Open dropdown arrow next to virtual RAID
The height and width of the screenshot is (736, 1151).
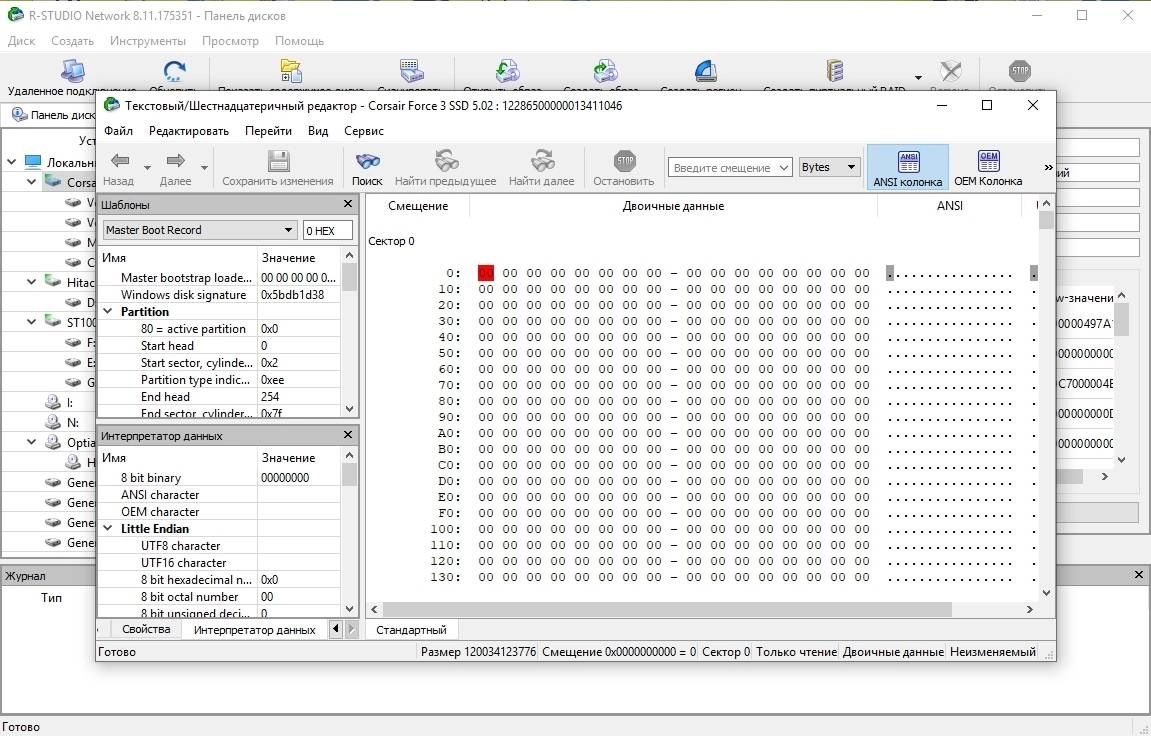[918, 77]
